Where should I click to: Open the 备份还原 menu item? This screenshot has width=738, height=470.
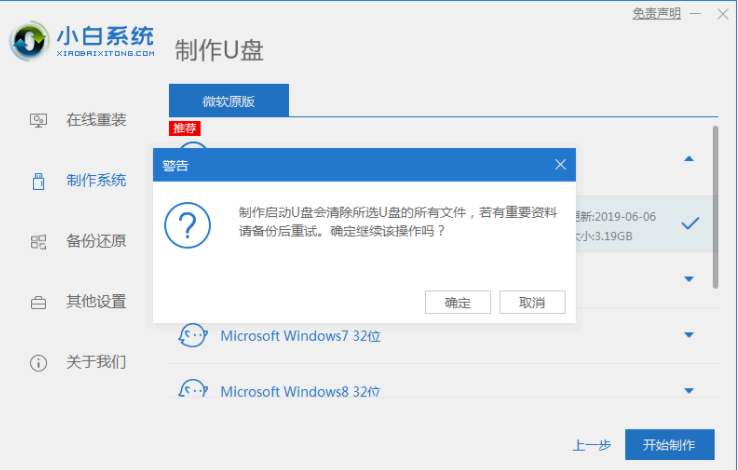click(96, 241)
